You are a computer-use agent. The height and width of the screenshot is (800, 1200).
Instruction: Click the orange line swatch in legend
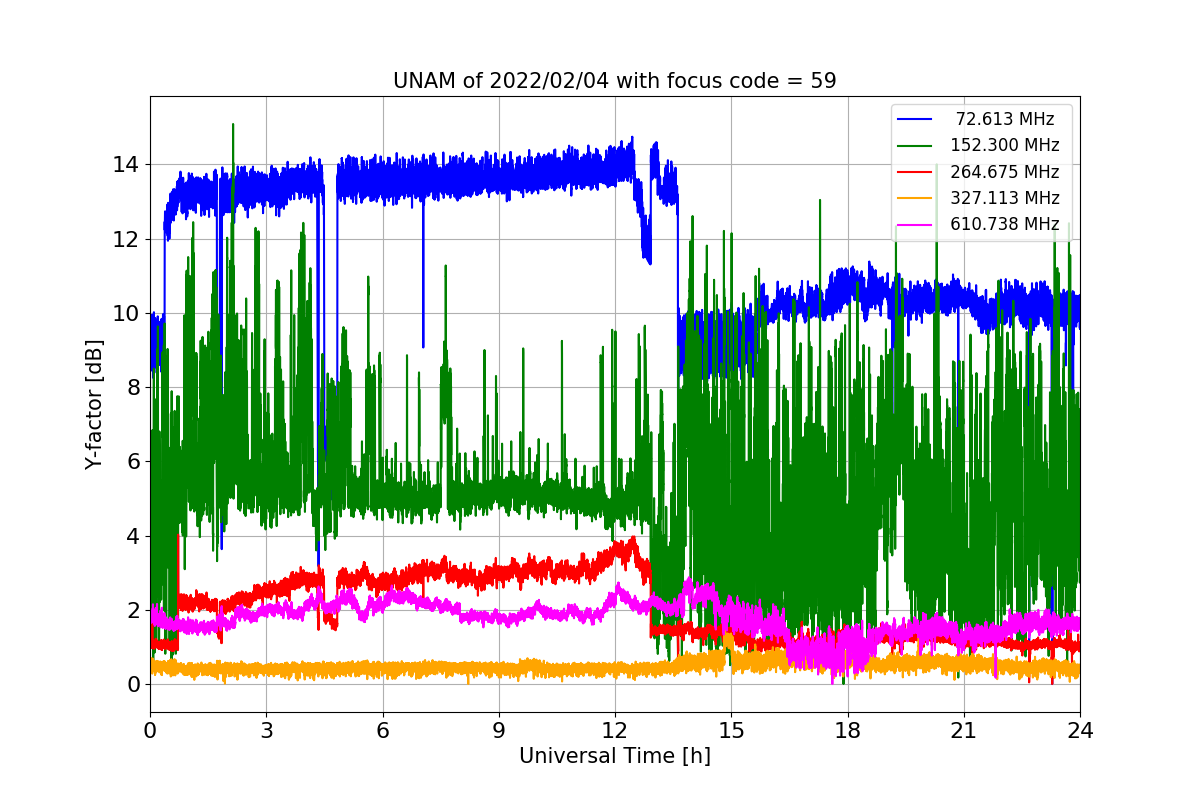click(916, 198)
